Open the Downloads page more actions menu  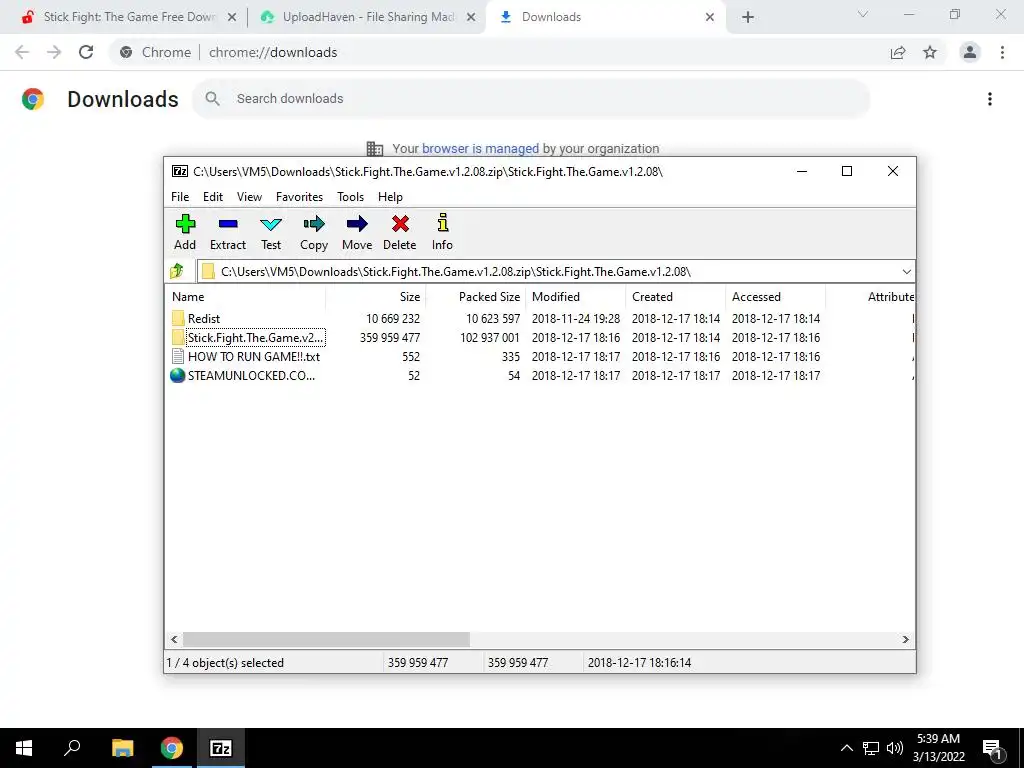(990, 99)
